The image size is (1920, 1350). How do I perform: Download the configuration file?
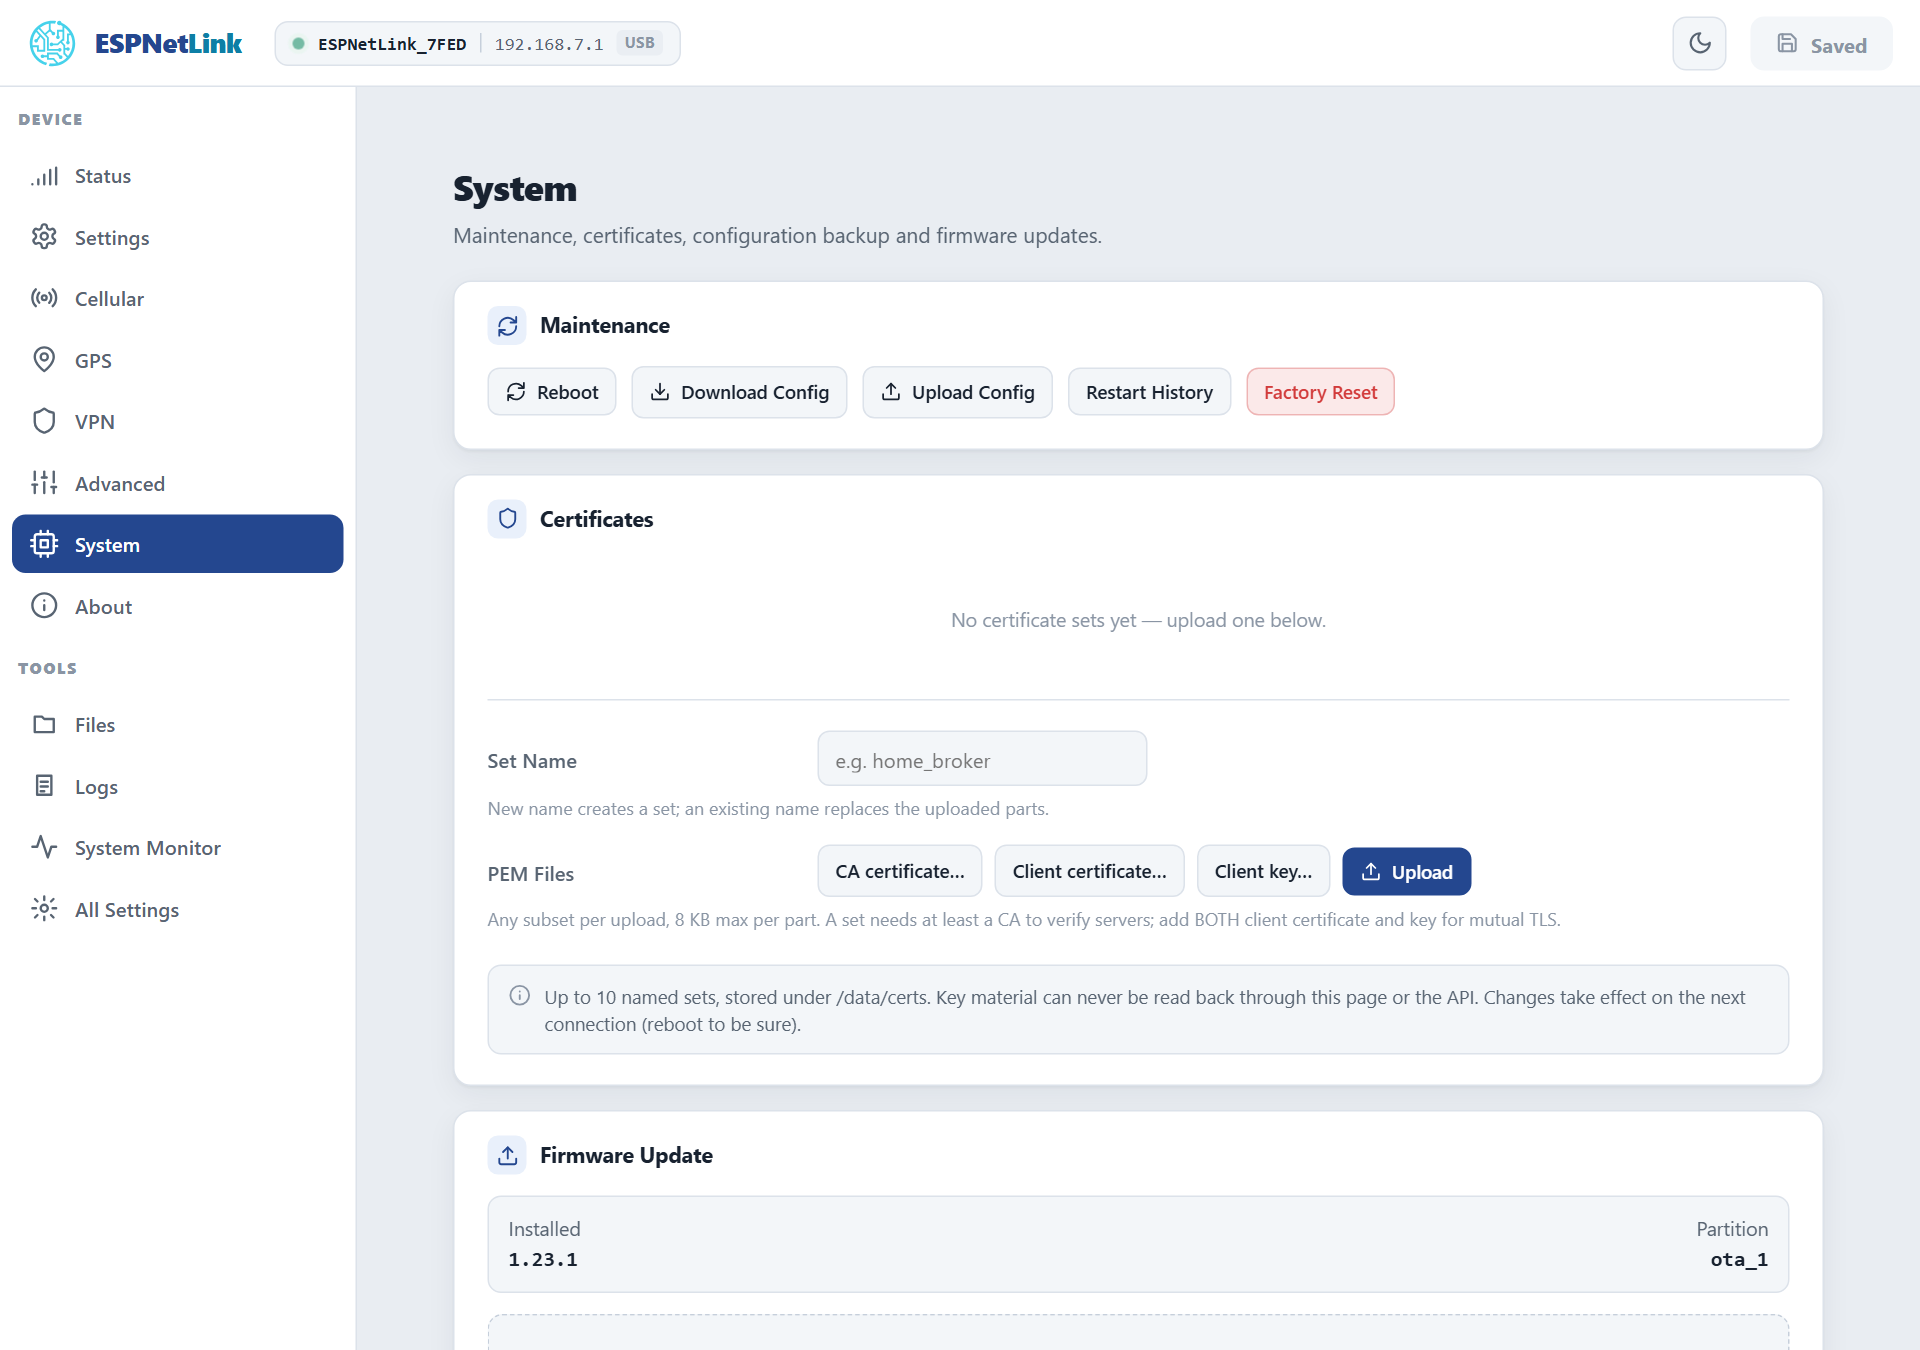739,392
